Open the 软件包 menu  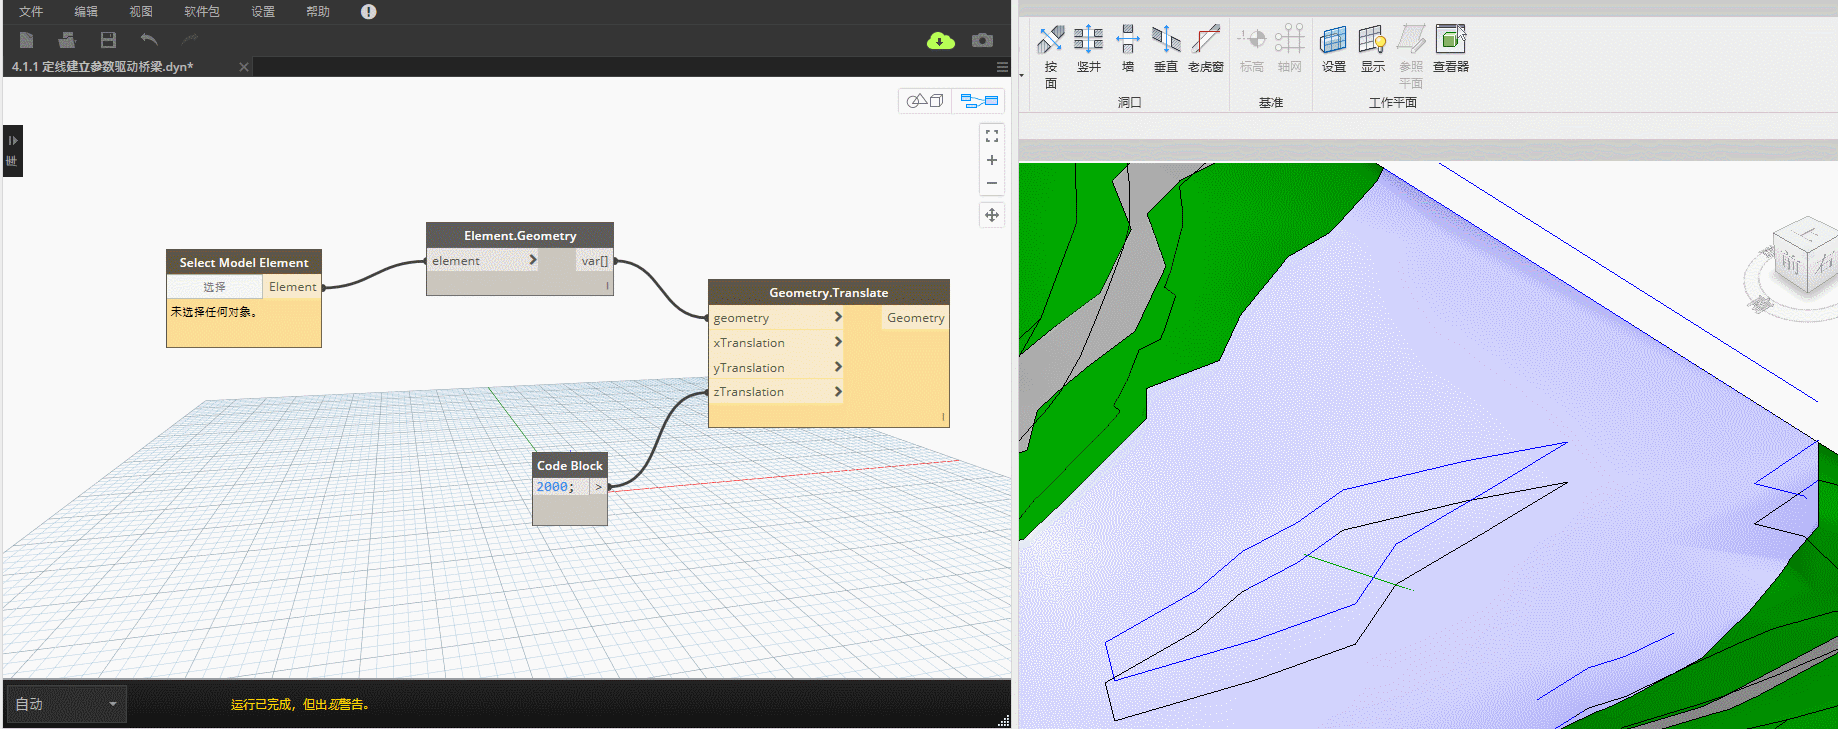click(202, 12)
